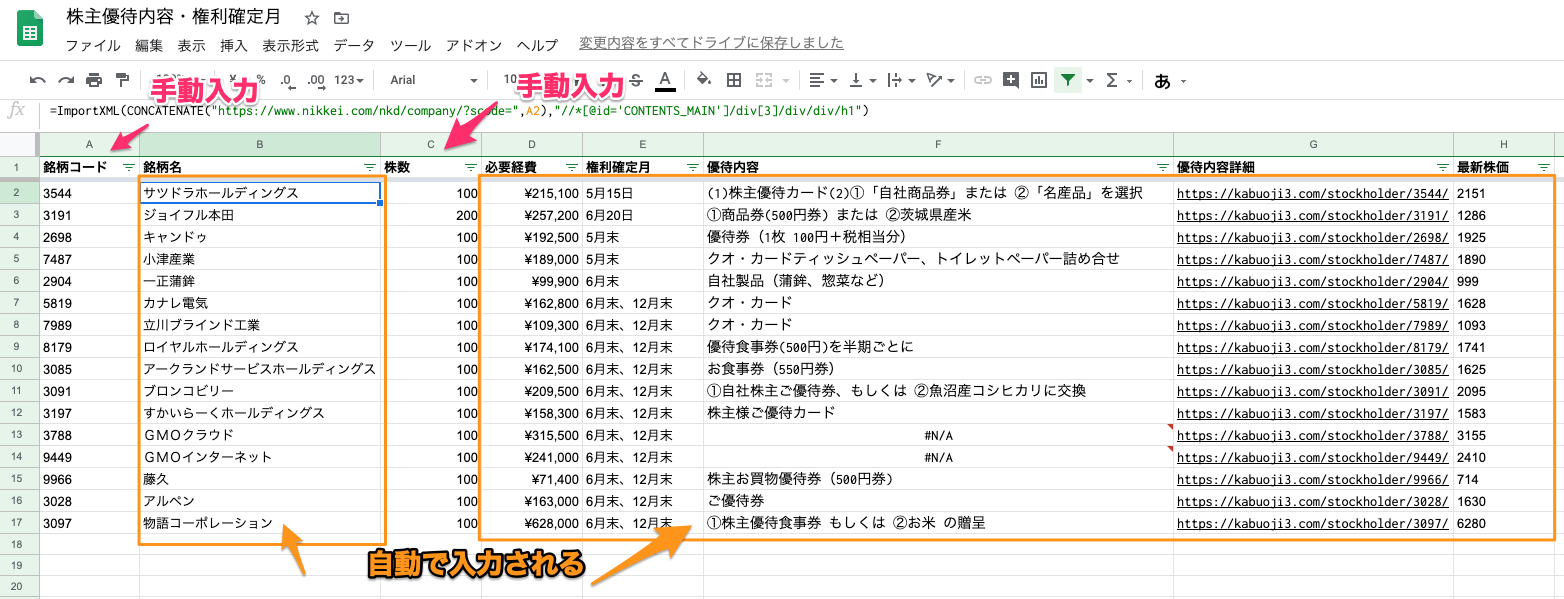Open the kabuoji3 stockholder/3544/ link
This screenshot has width=1564, height=599.
point(1312,193)
